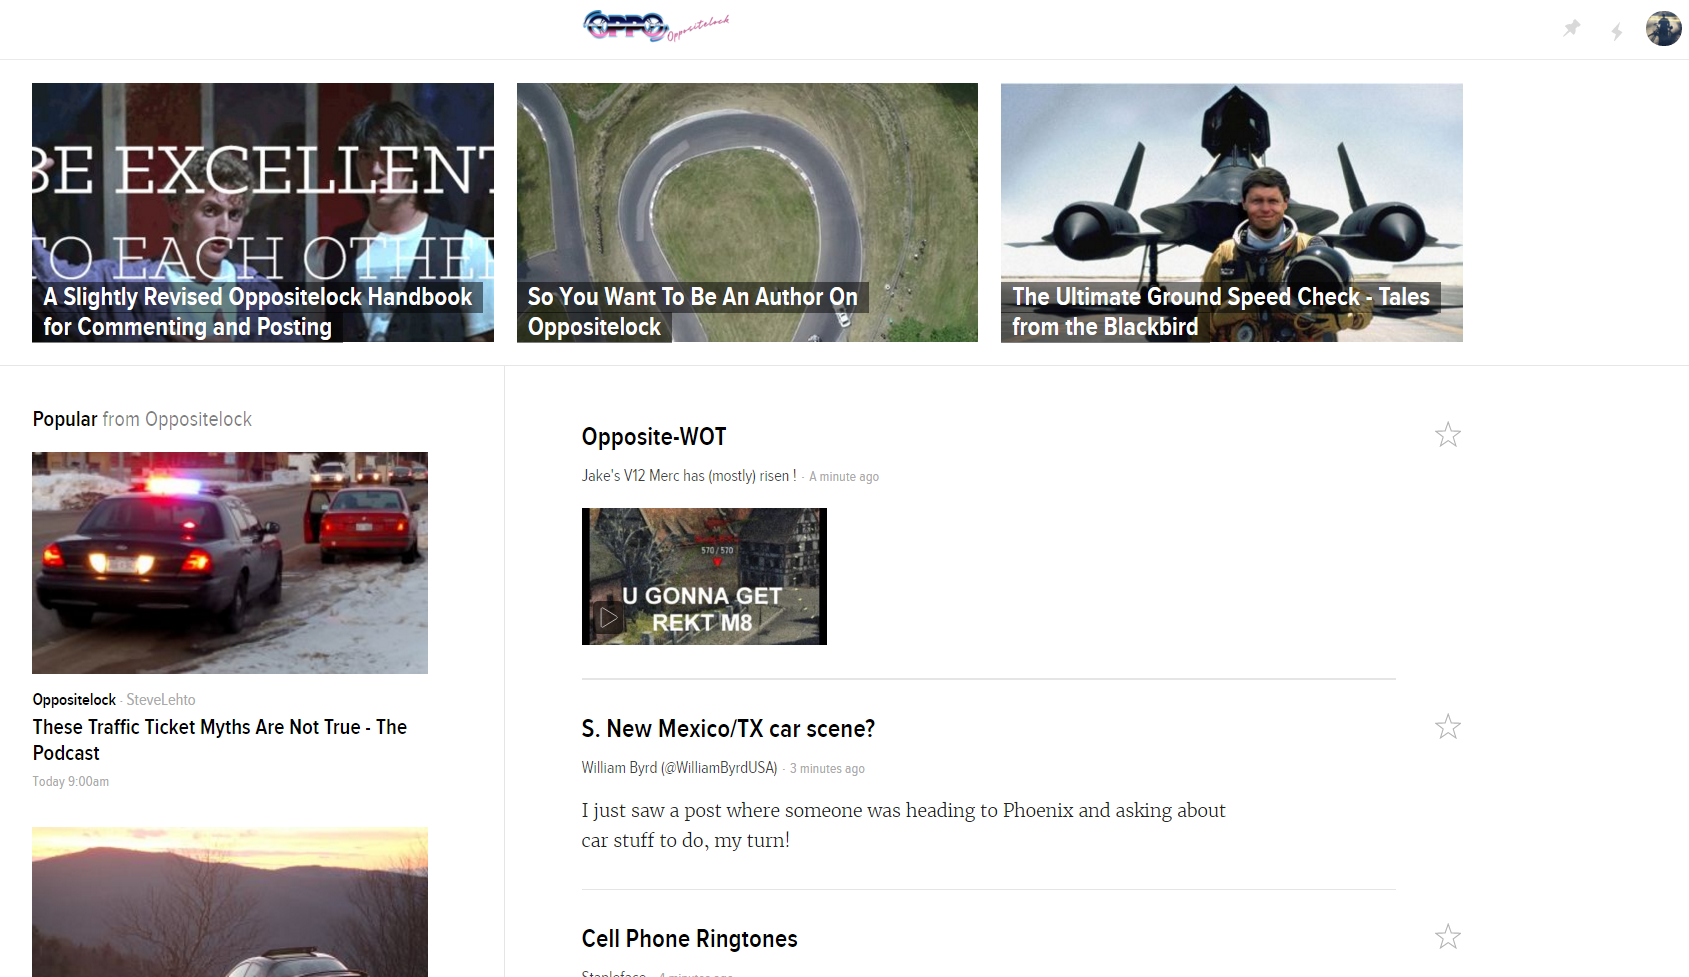Open the sunset mountain car thumbnail
This screenshot has width=1689, height=977.
(230, 902)
